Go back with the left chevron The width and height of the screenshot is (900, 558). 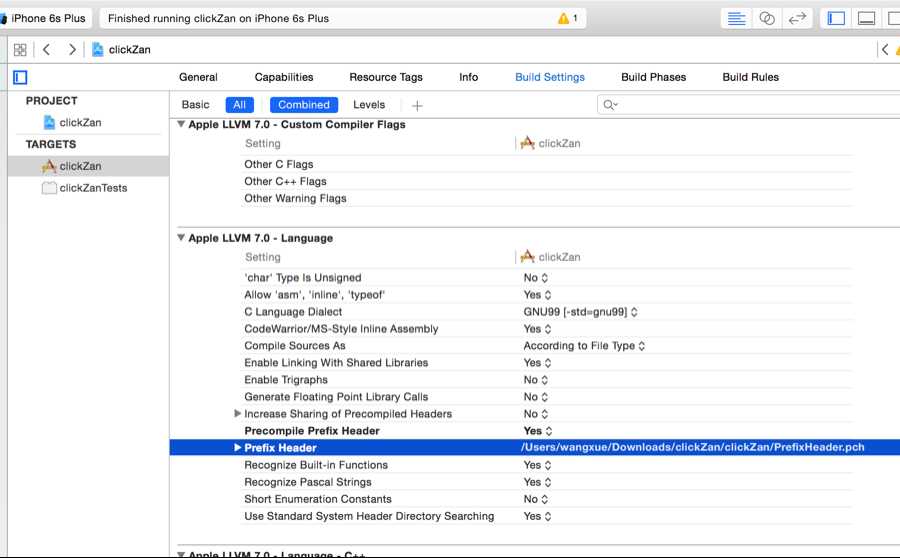[46, 50]
